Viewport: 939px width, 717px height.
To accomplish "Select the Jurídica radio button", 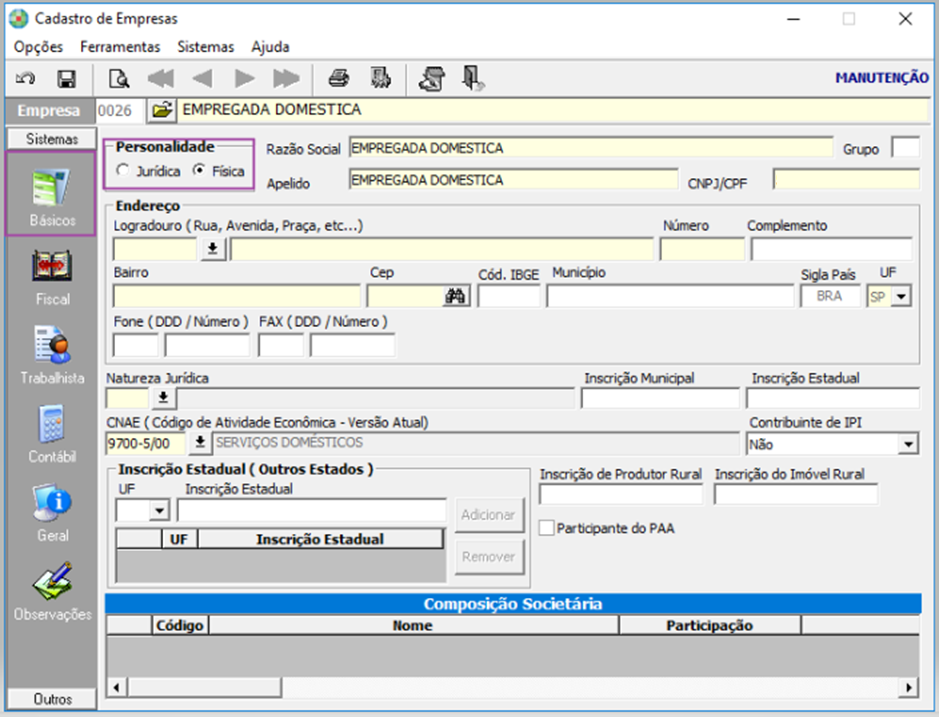I will click(x=123, y=170).
